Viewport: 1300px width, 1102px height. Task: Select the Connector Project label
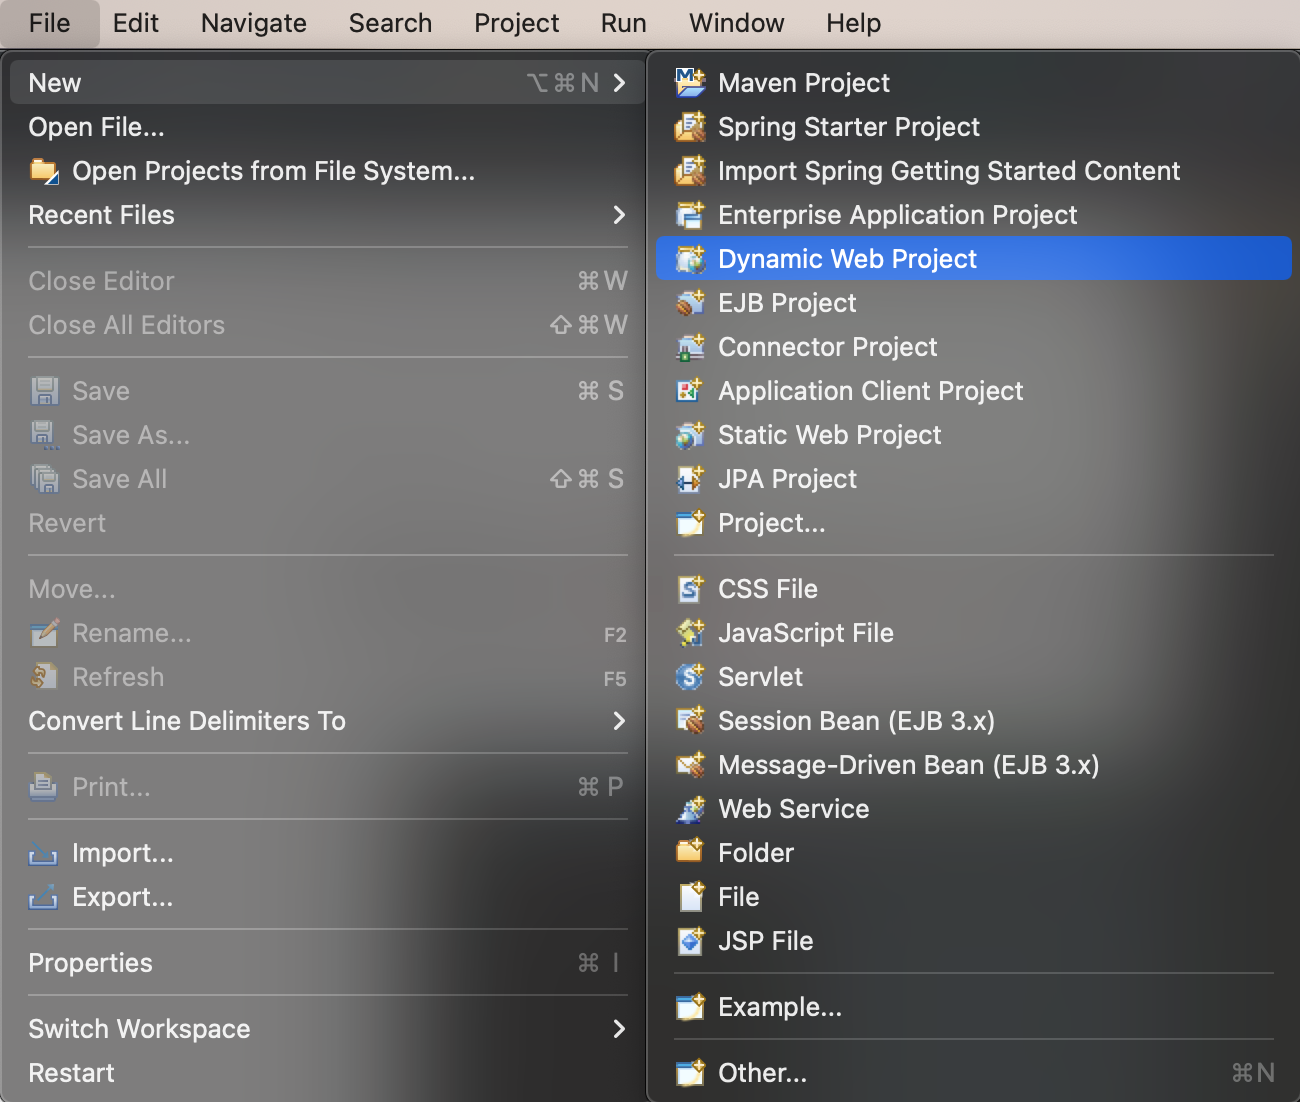[x=828, y=347]
